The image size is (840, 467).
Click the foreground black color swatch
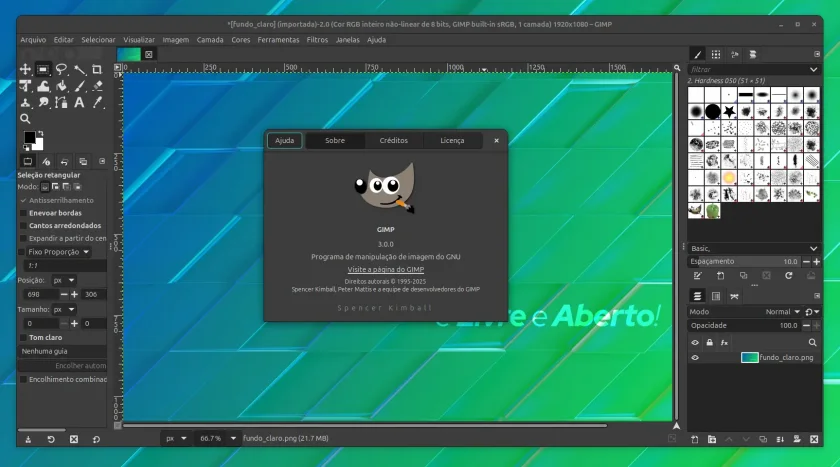[29, 137]
